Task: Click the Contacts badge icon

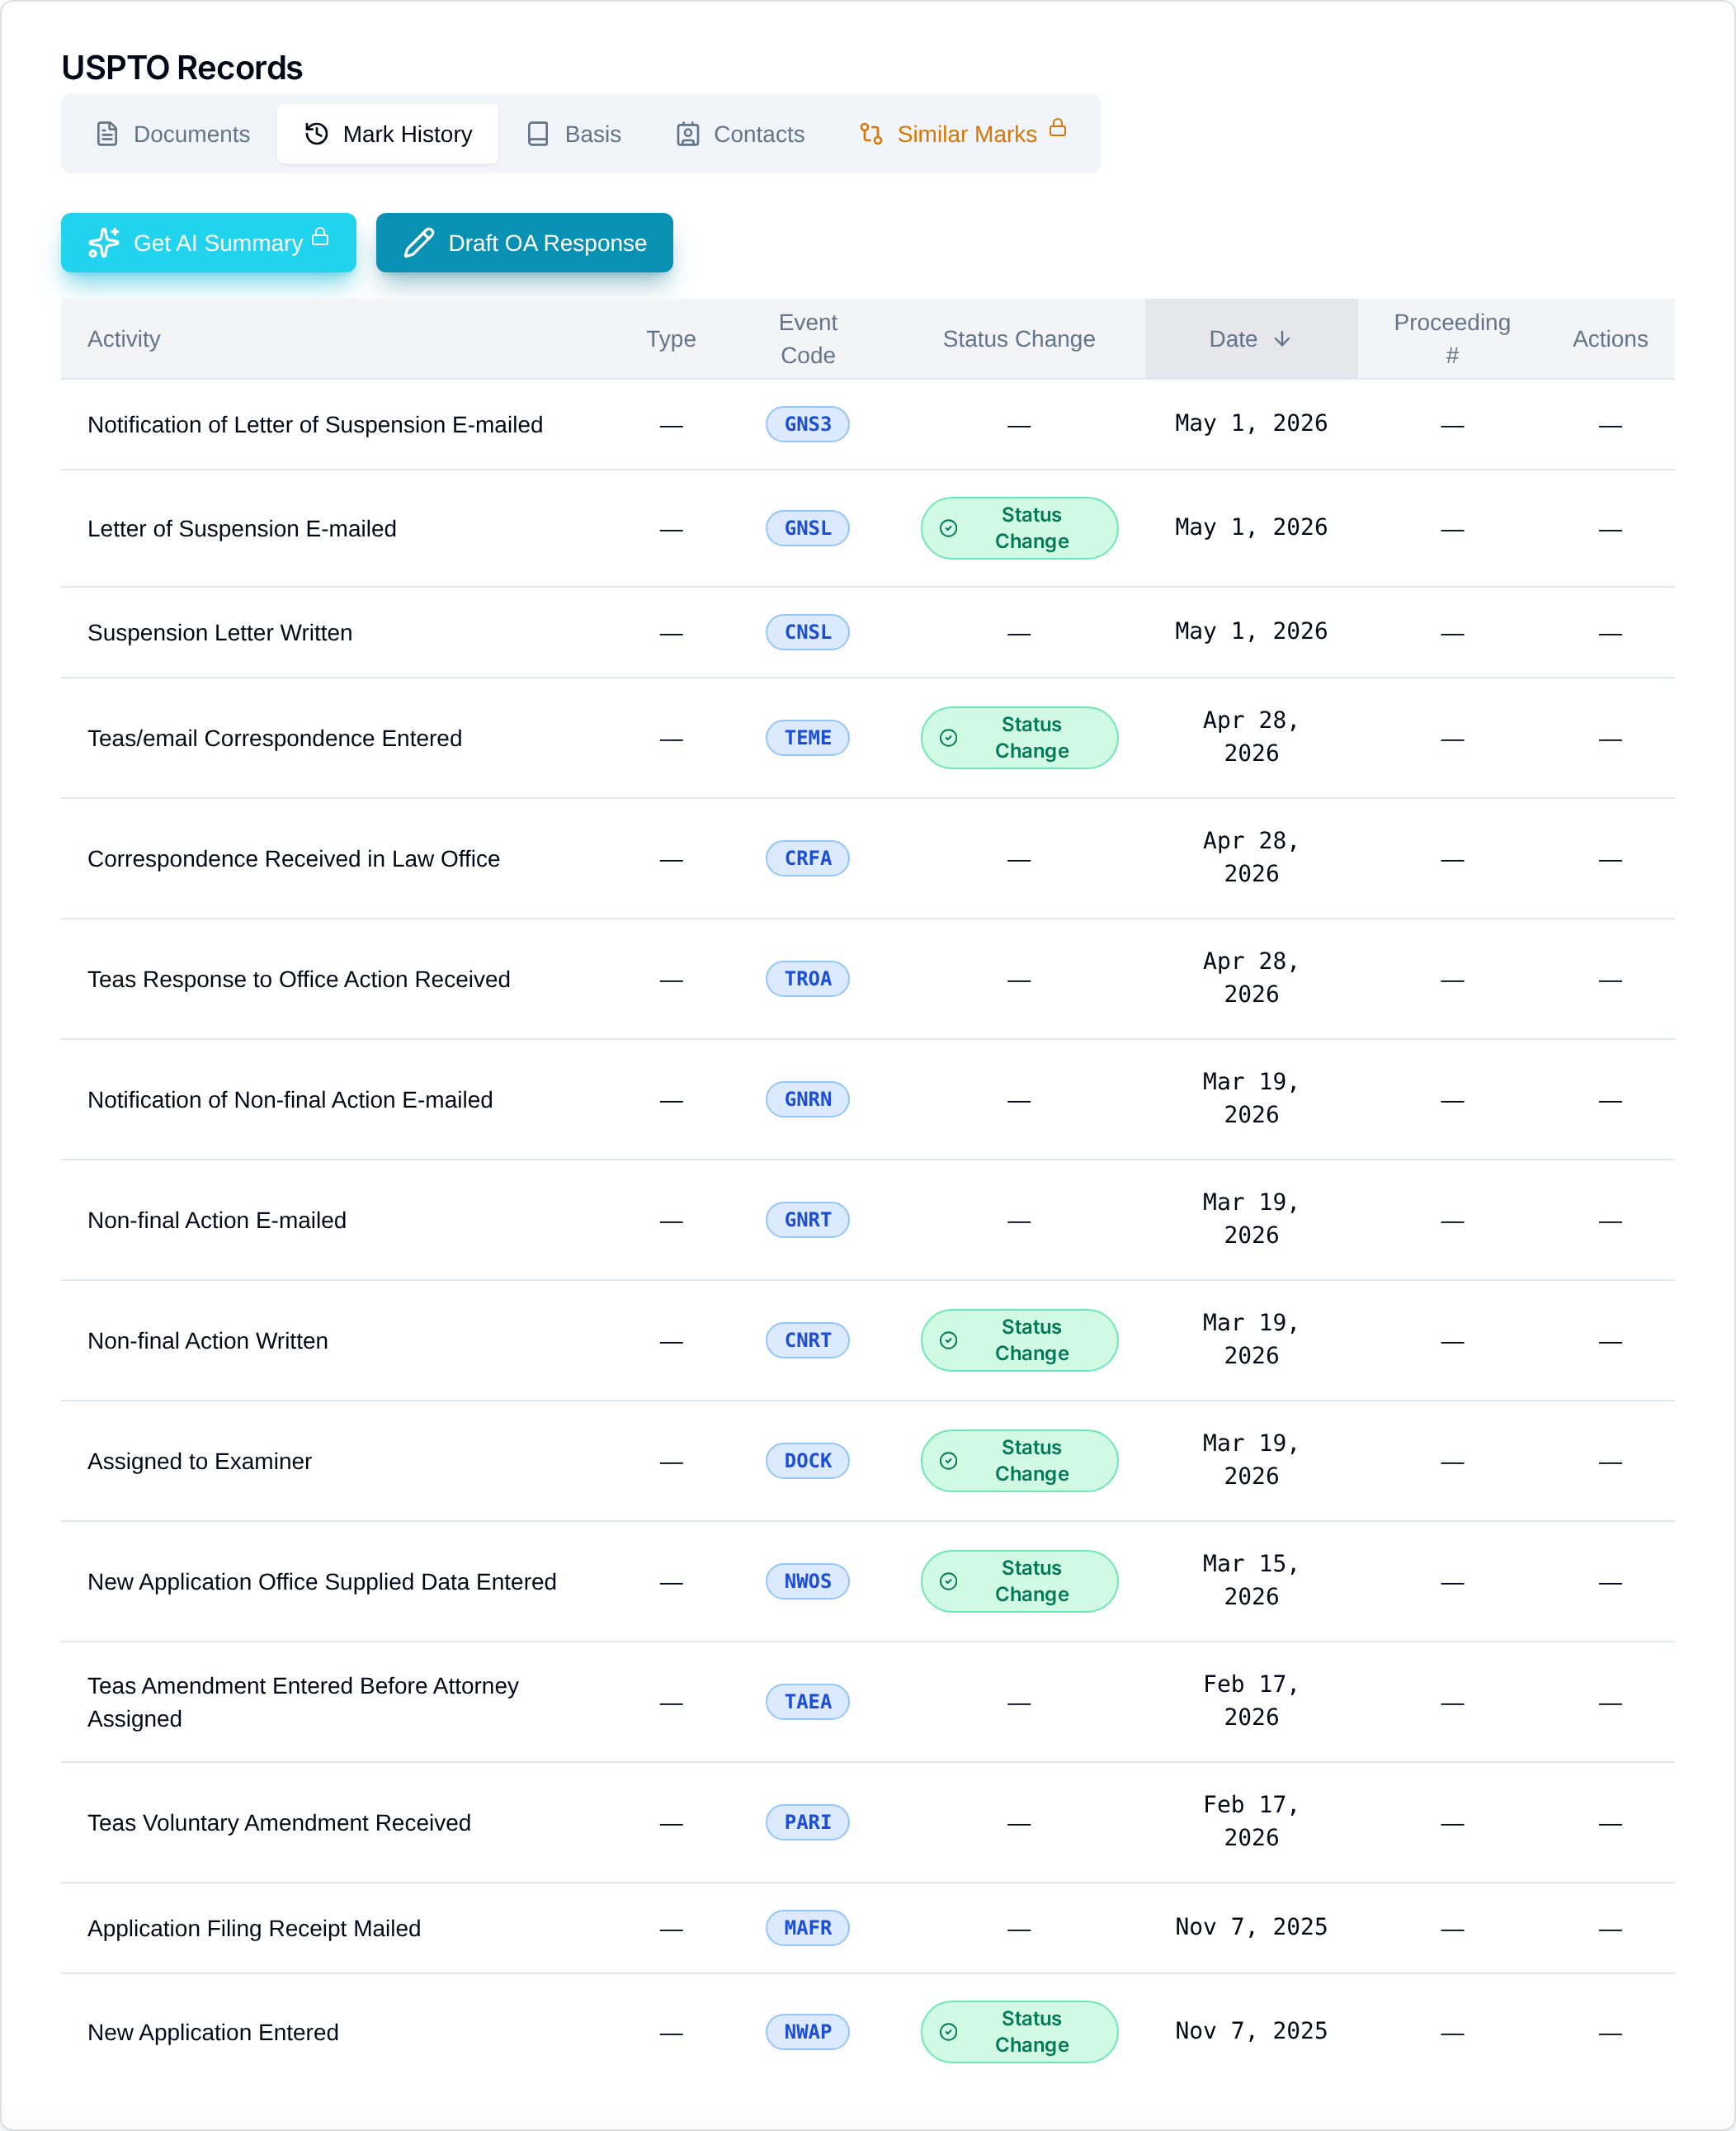Action: (x=688, y=134)
